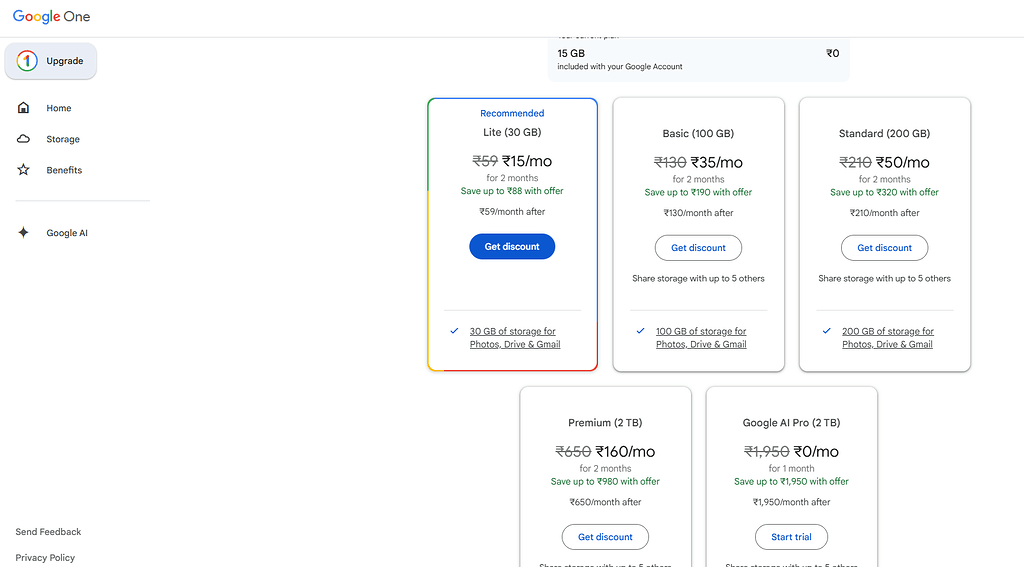Click the Recommended label on the Lite plan
Screen dimensions: 1024x567
pos(512,113)
